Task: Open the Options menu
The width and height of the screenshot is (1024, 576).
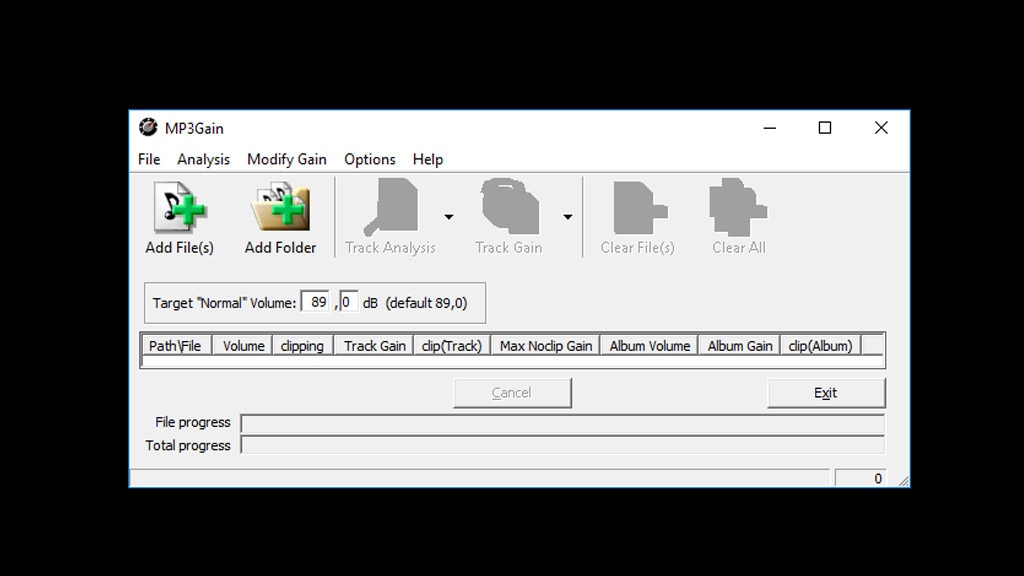Action: (370, 159)
